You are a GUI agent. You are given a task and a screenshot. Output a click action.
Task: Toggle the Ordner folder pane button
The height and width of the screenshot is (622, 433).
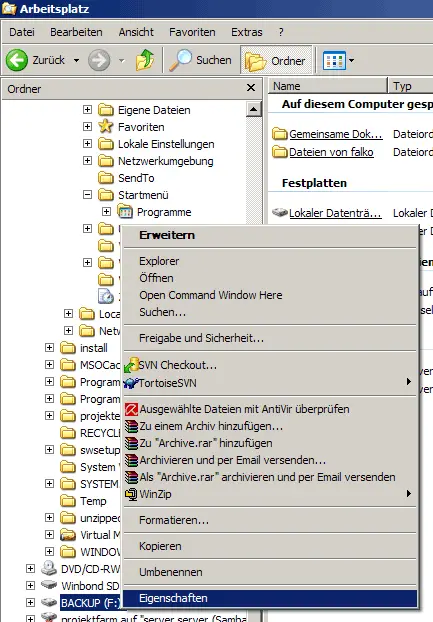[x=276, y=60]
